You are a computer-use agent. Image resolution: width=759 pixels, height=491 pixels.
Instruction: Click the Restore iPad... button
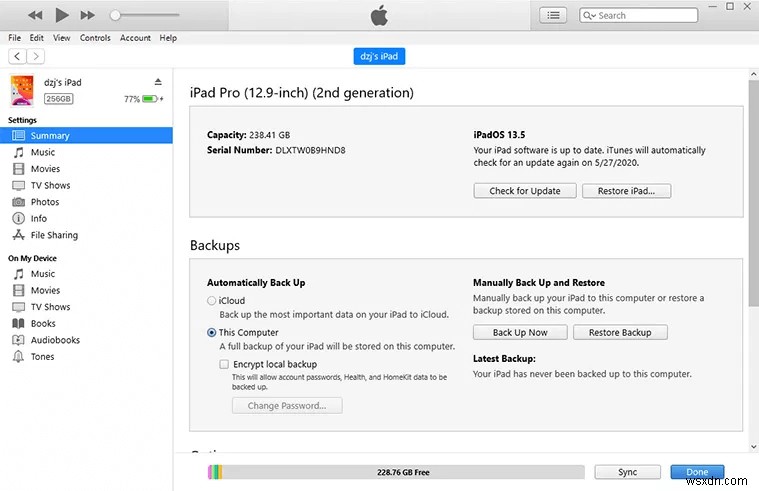[x=626, y=191]
